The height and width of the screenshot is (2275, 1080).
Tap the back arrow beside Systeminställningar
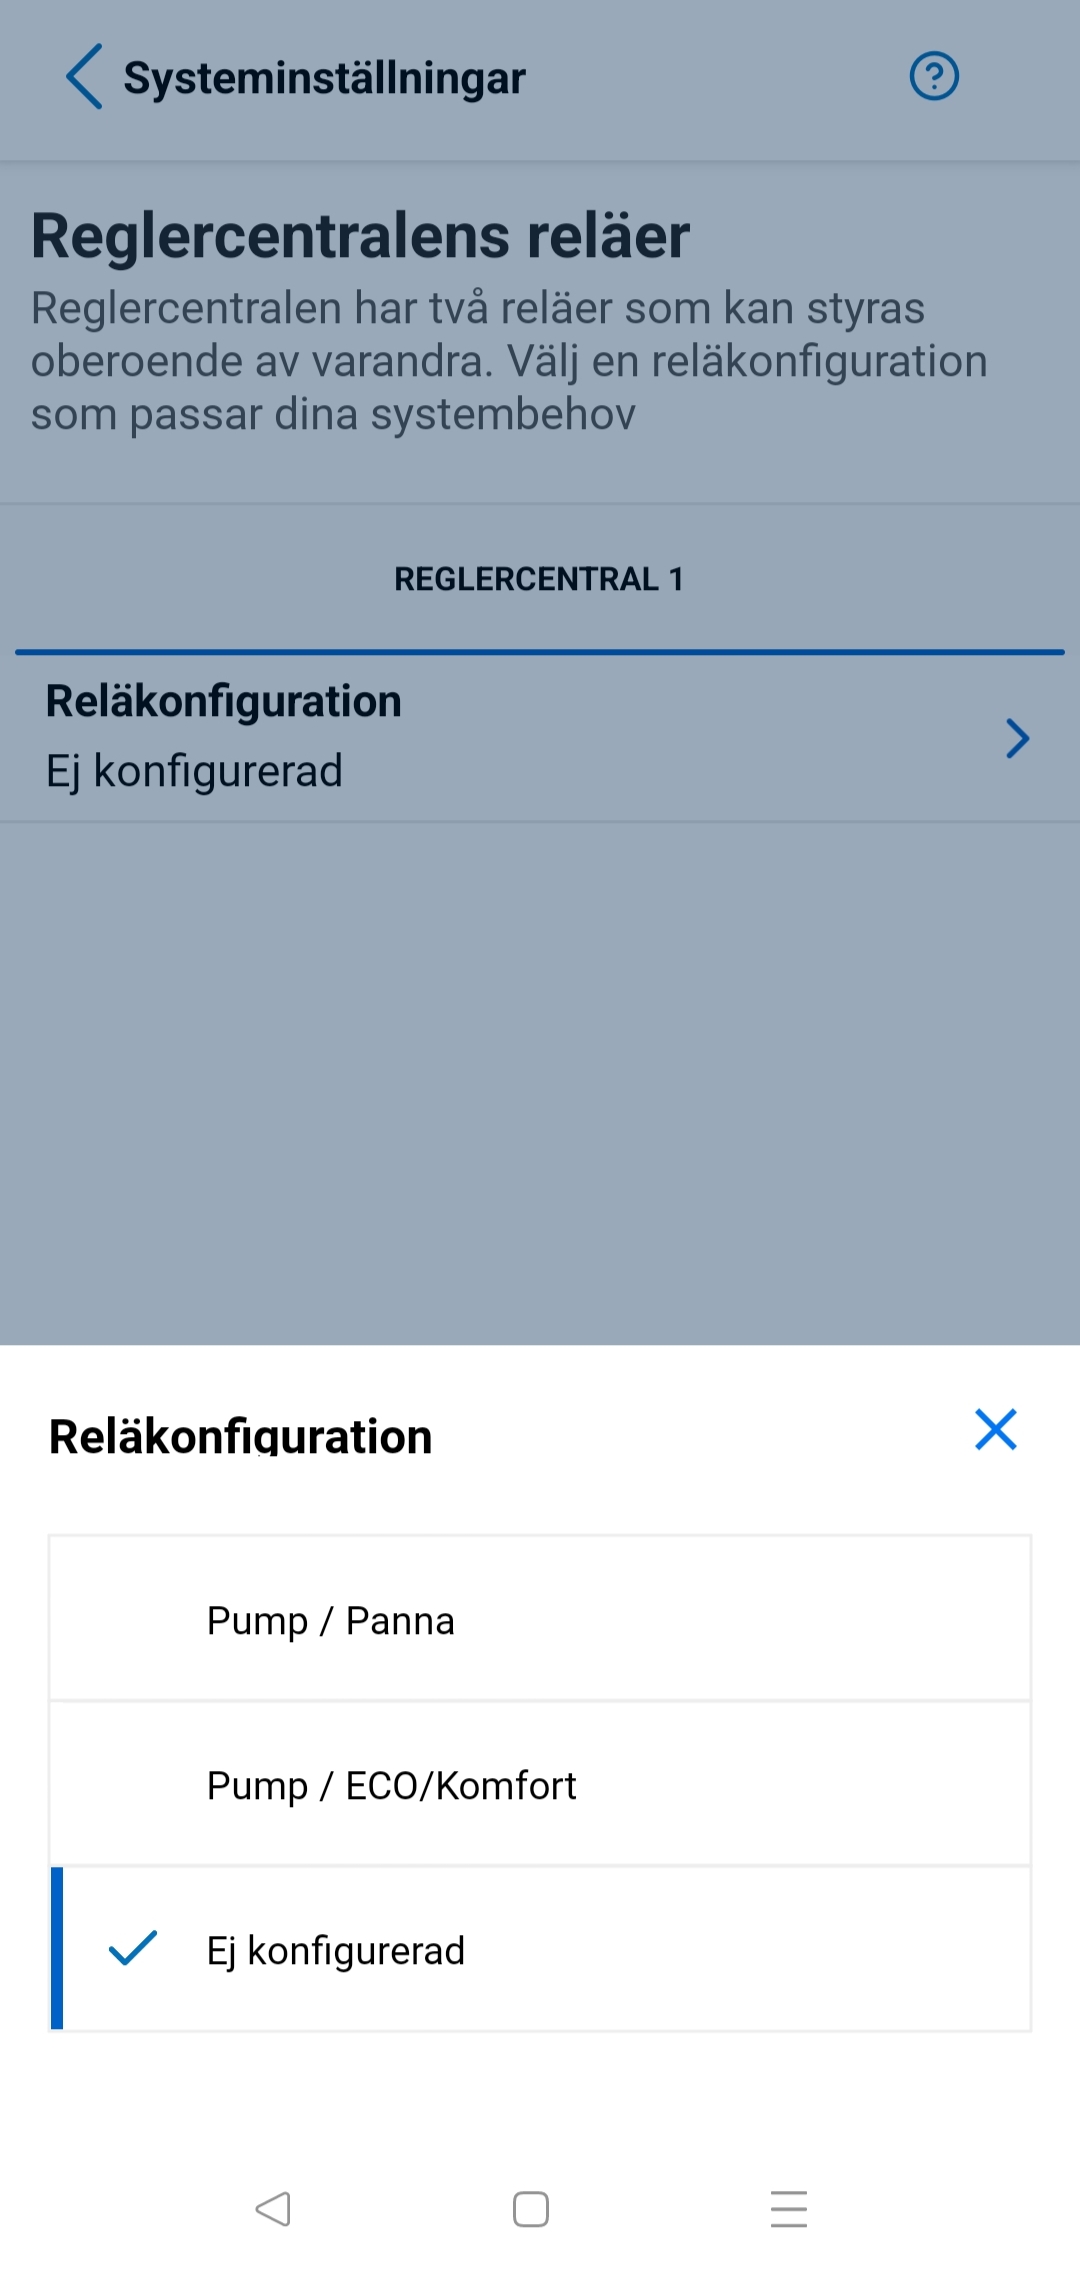click(84, 77)
